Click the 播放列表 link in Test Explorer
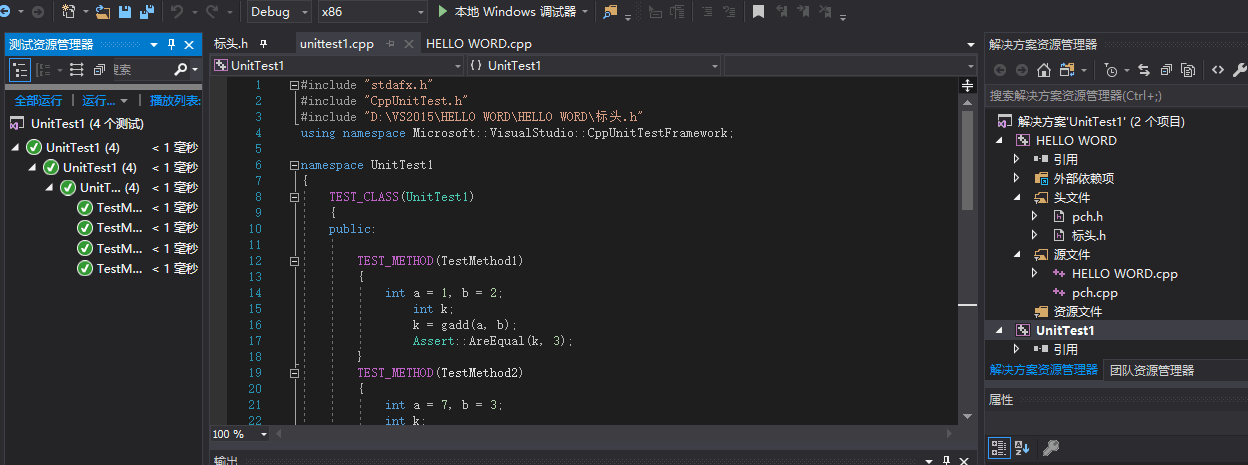The width and height of the screenshot is (1248, 465). [175, 101]
